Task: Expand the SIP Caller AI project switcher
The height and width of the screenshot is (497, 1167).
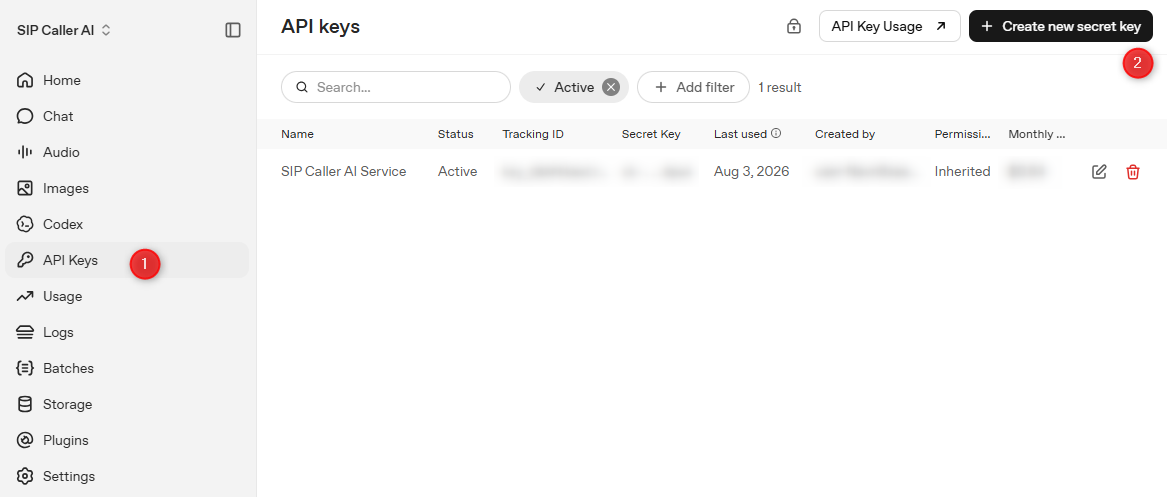Action: (64, 31)
